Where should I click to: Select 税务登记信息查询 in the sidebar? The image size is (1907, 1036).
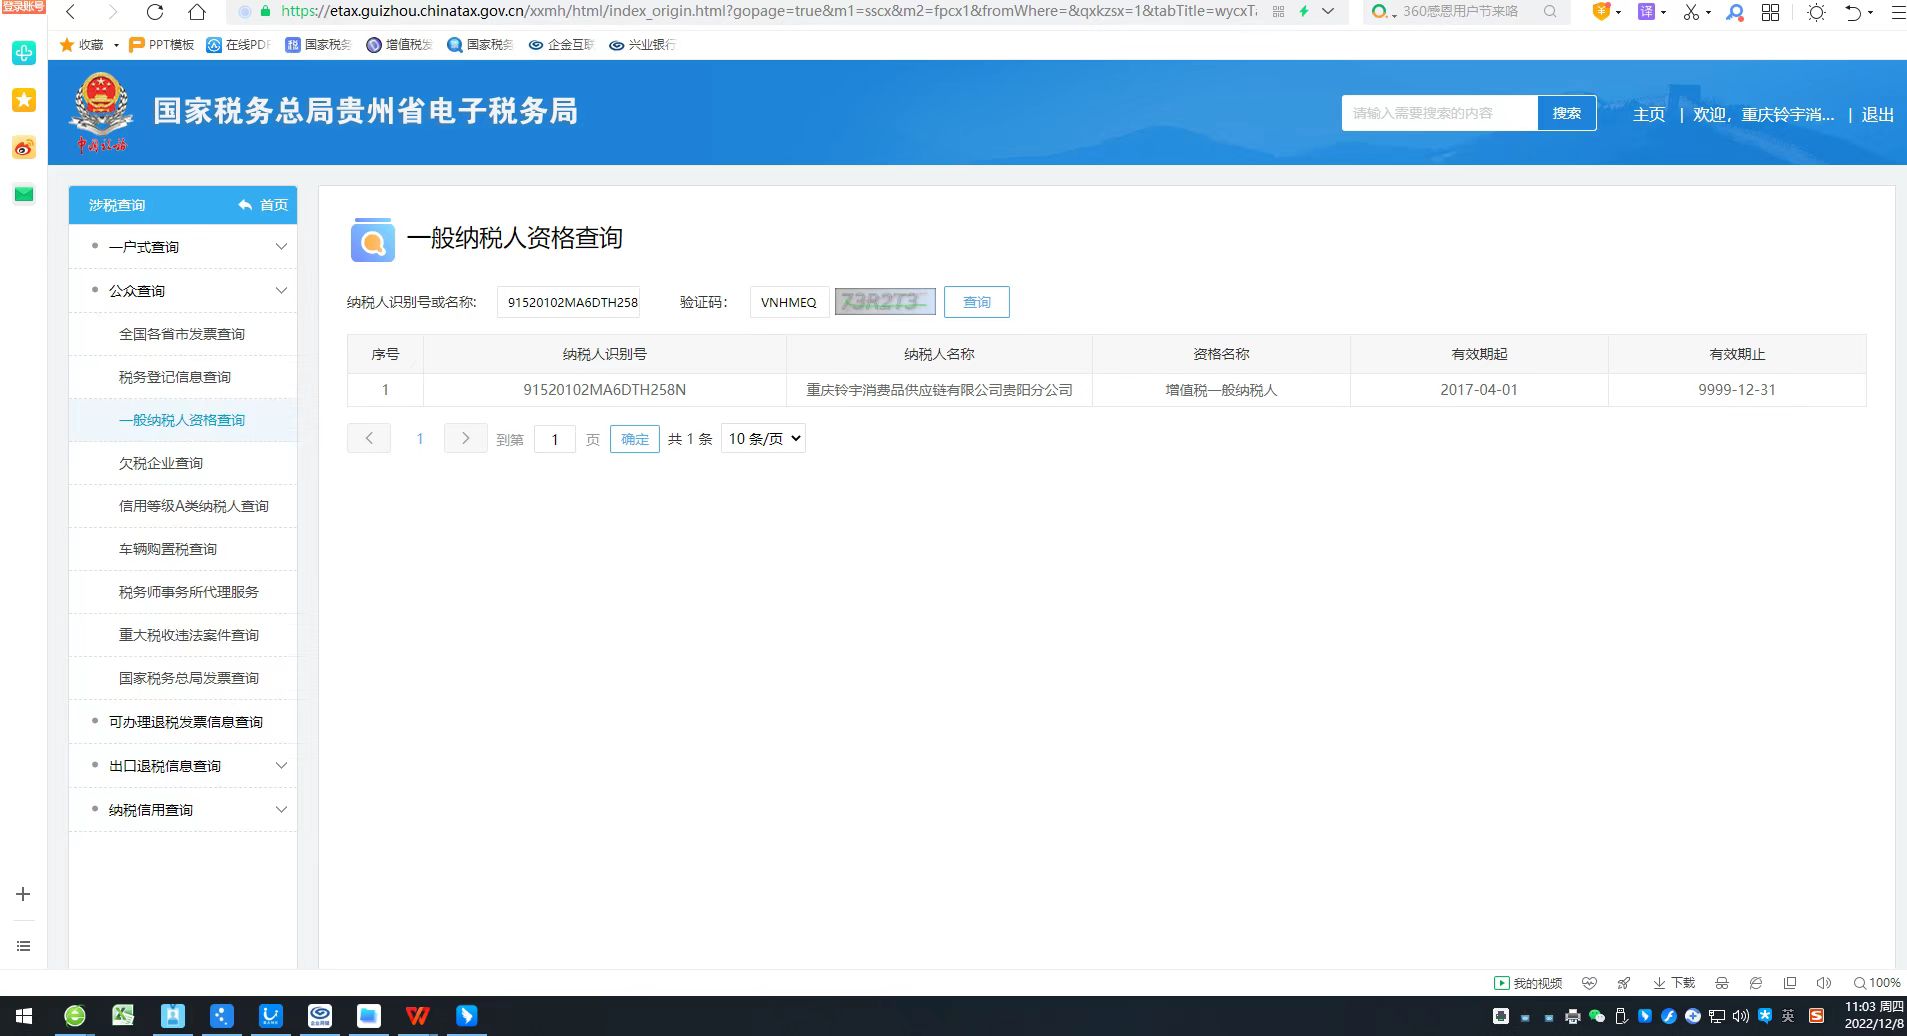(x=175, y=377)
